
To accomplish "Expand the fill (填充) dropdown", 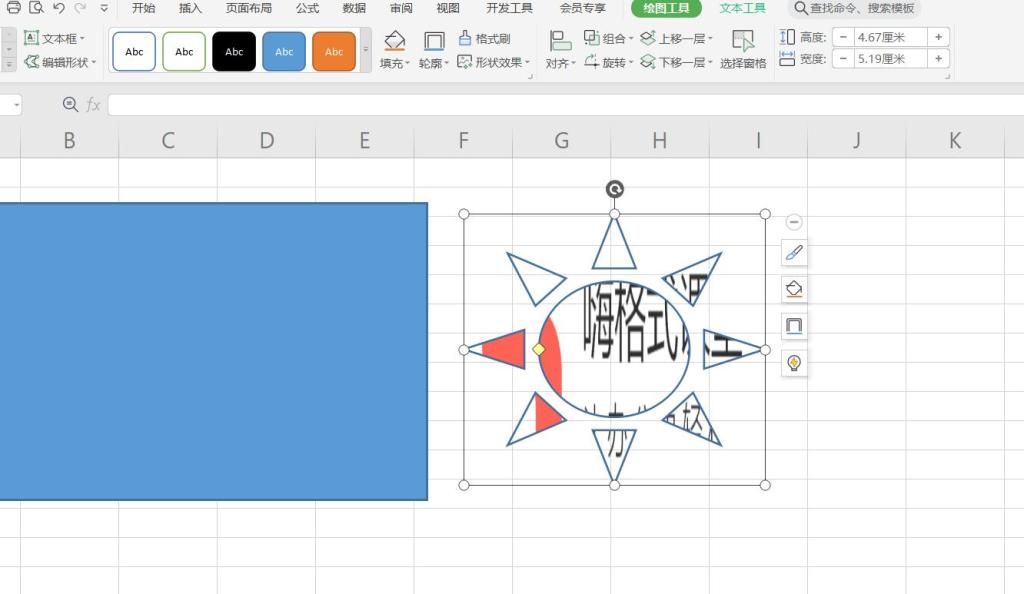I will click(x=396, y=63).
